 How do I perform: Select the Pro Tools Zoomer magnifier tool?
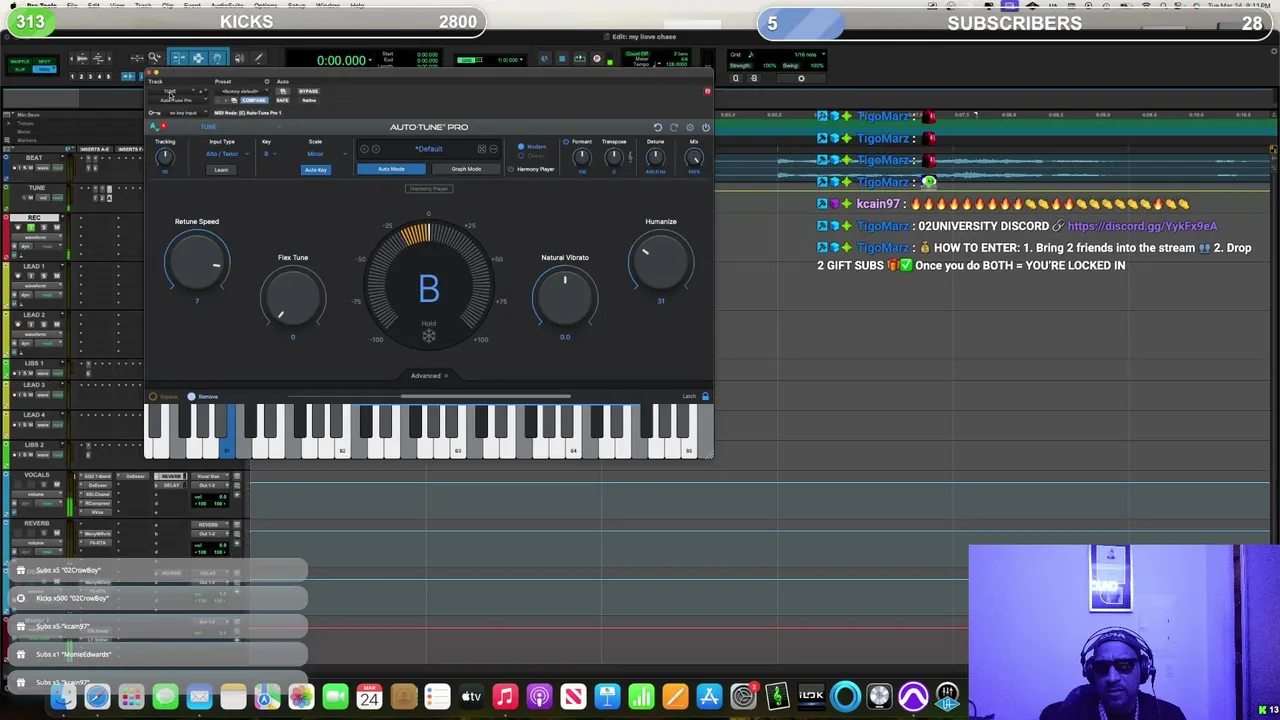(x=154, y=58)
